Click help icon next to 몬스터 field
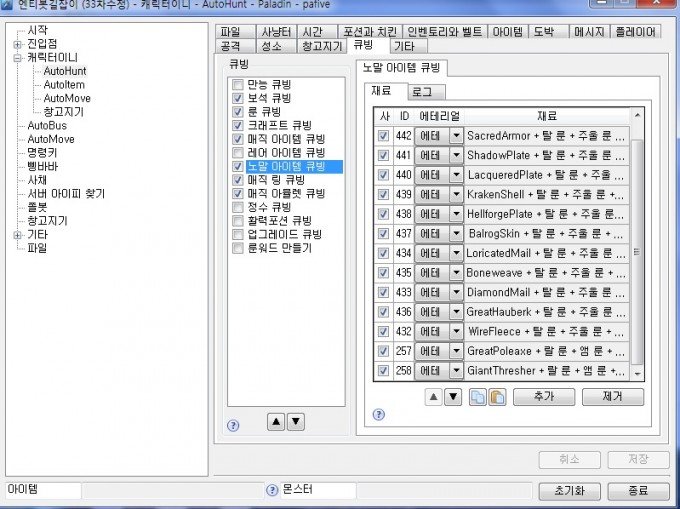 (x=272, y=490)
